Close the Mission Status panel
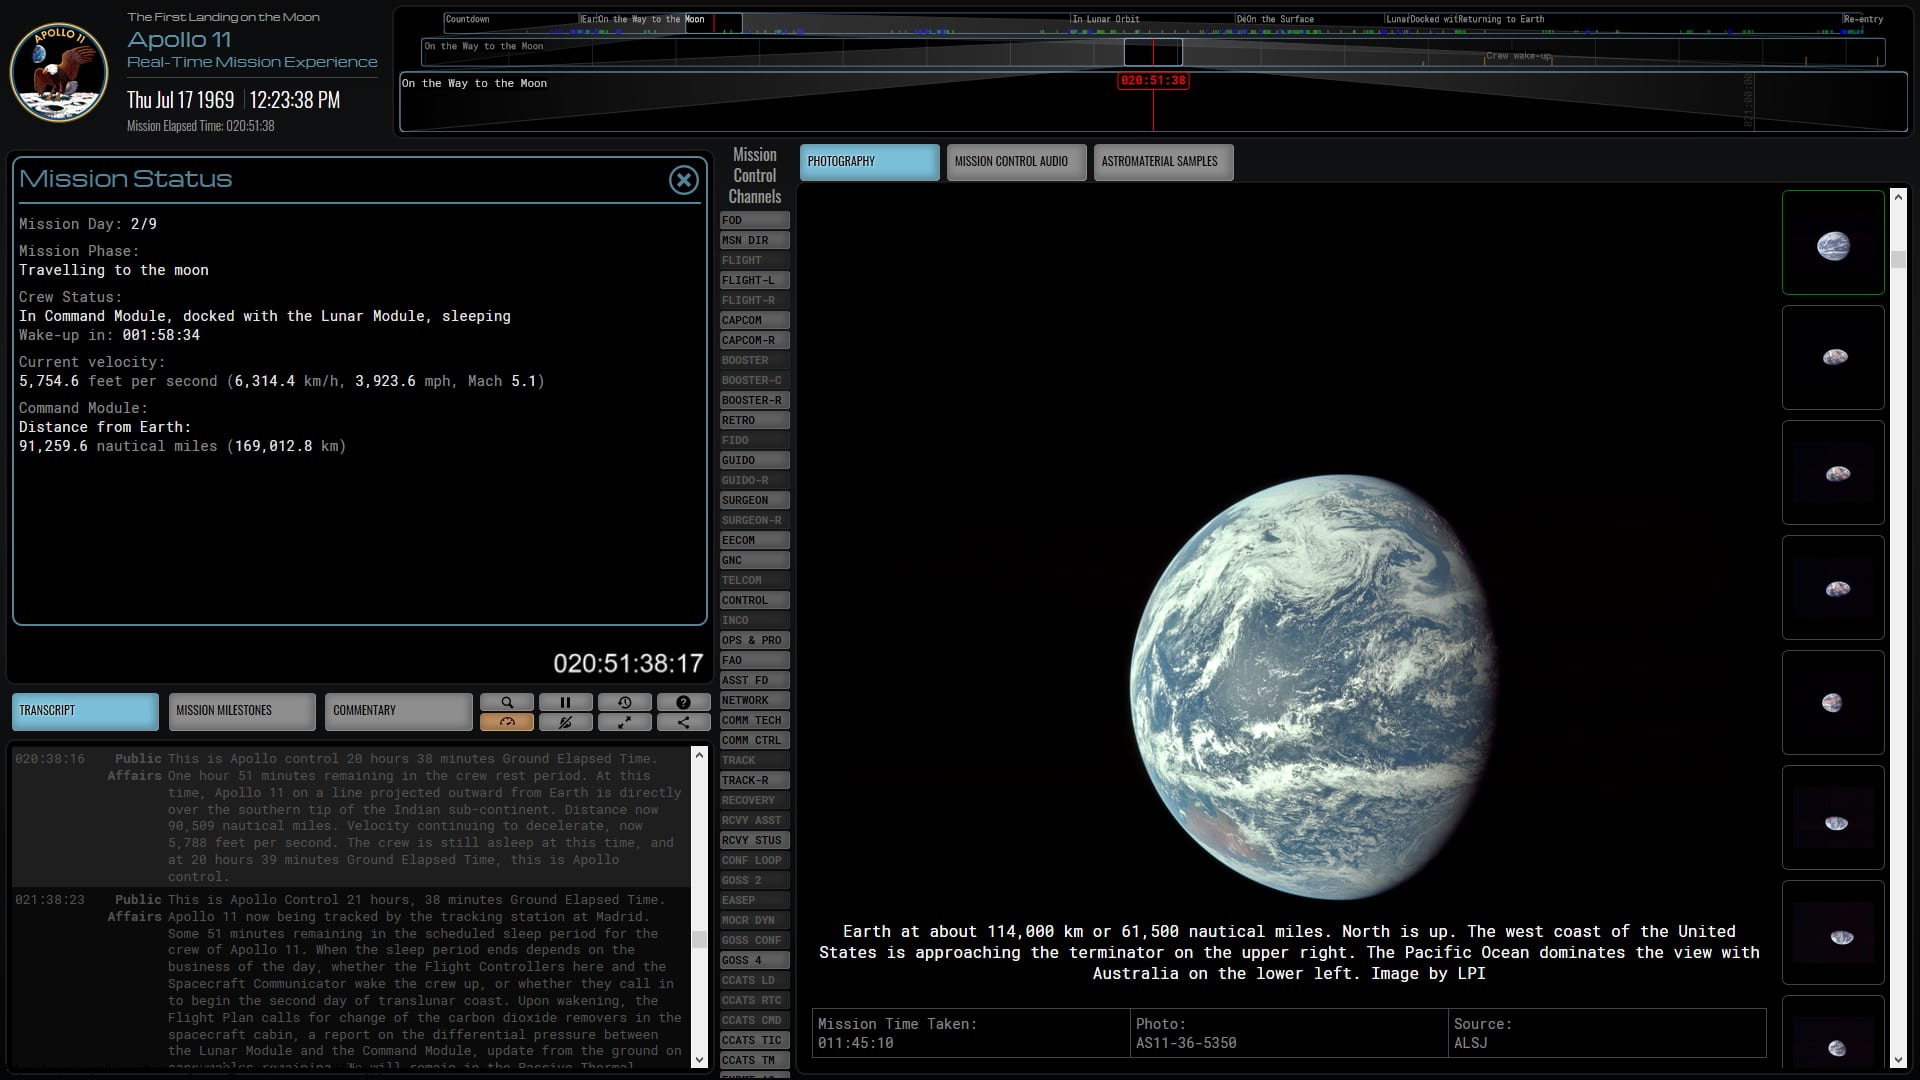The width and height of the screenshot is (1920, 1080). 683,180
